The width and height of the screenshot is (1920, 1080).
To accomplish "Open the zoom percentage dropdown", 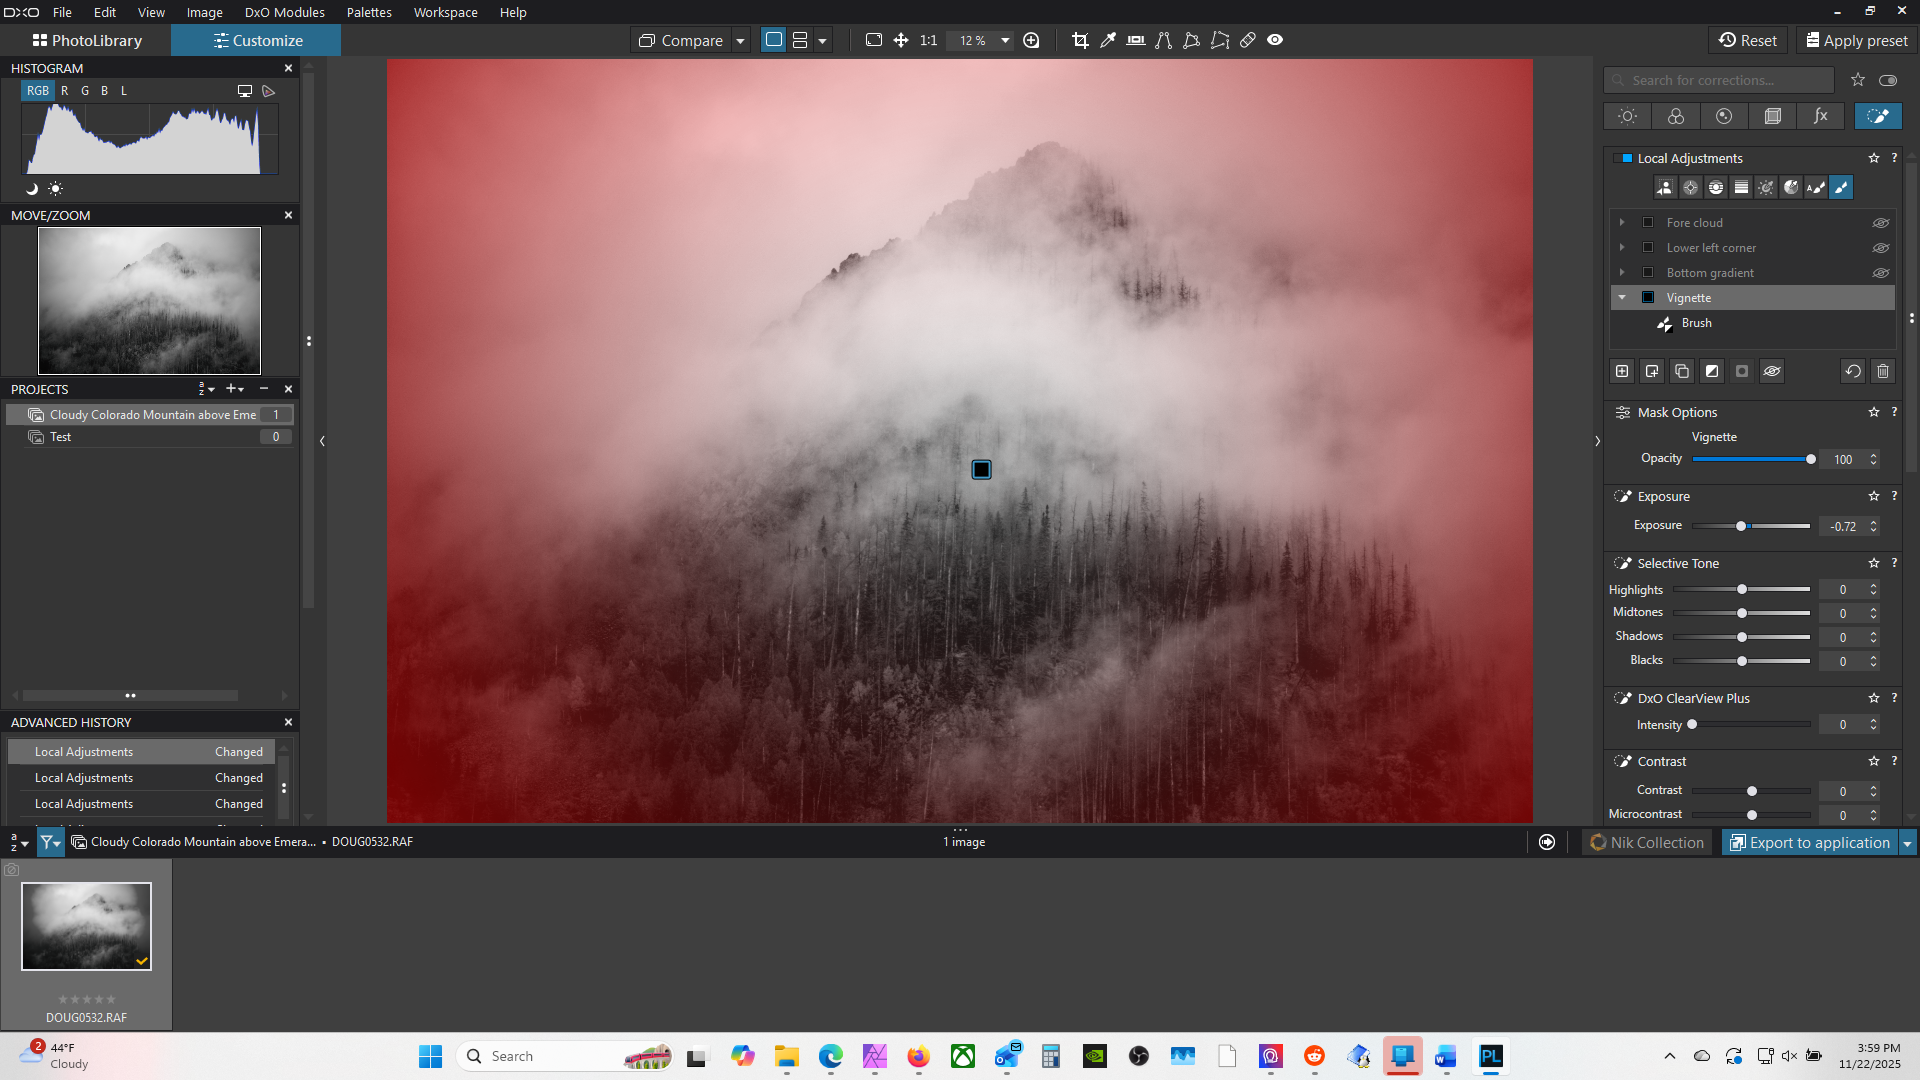I will coord(1005,41).
